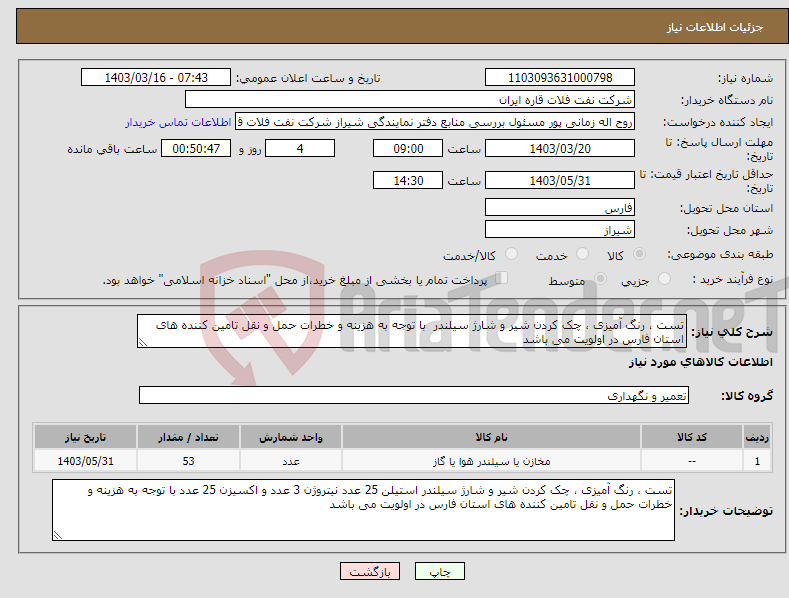This screenshot has width=789, height=598.
Task: Click the remaining time field 00:50:47
Action: 196,148
